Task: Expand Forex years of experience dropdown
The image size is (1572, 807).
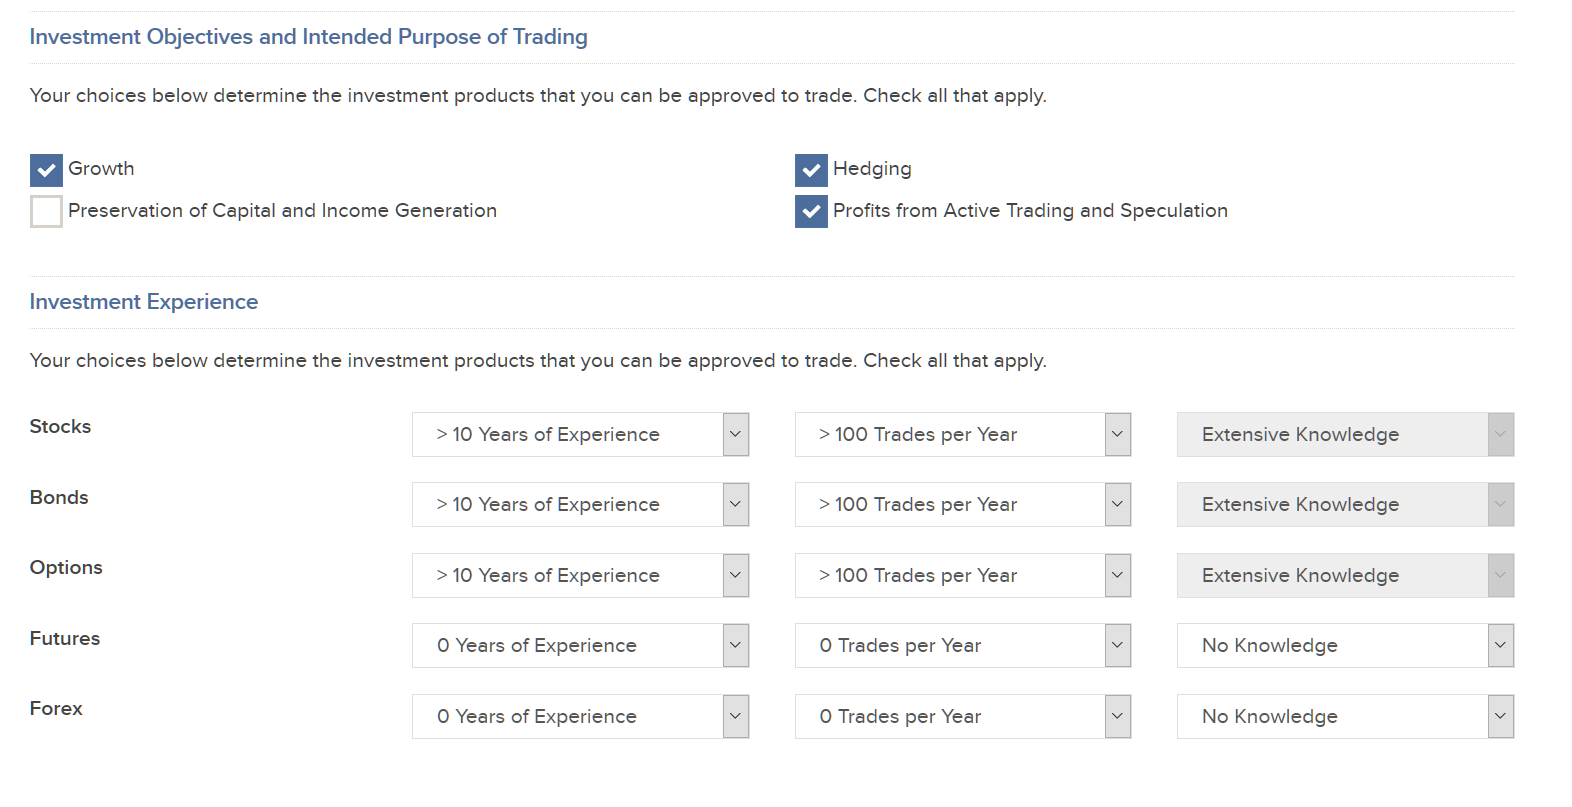Action: tap(580, 717)
